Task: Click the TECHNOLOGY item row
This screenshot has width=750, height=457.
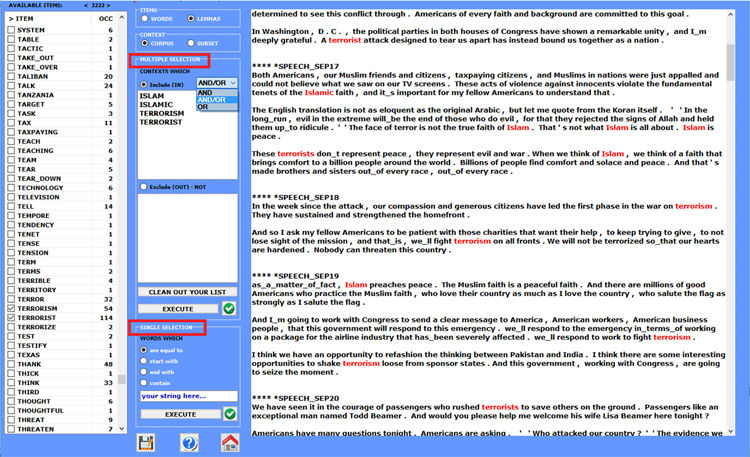Action: tap(60, 188)
